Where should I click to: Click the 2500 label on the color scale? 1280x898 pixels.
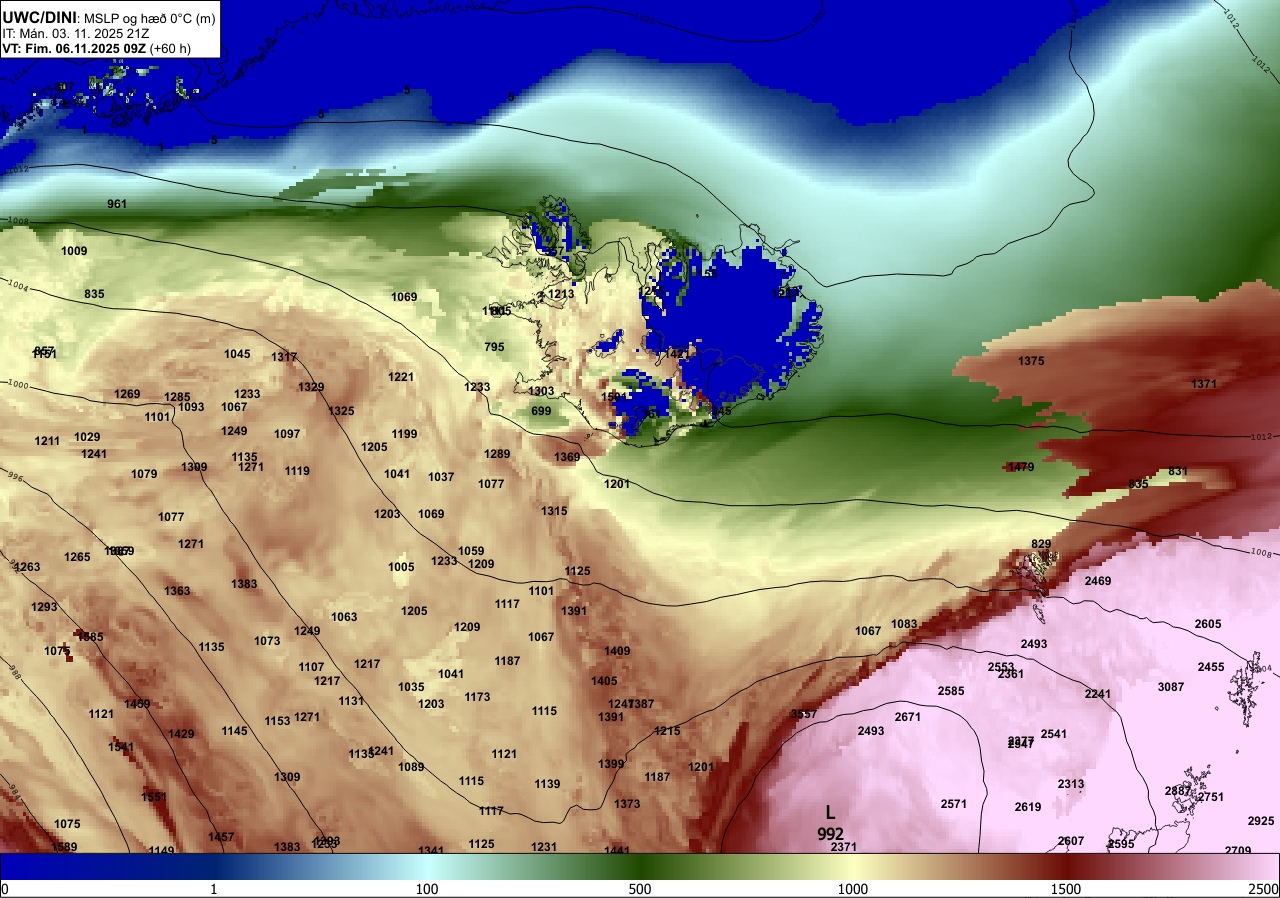pos(1264,889)
